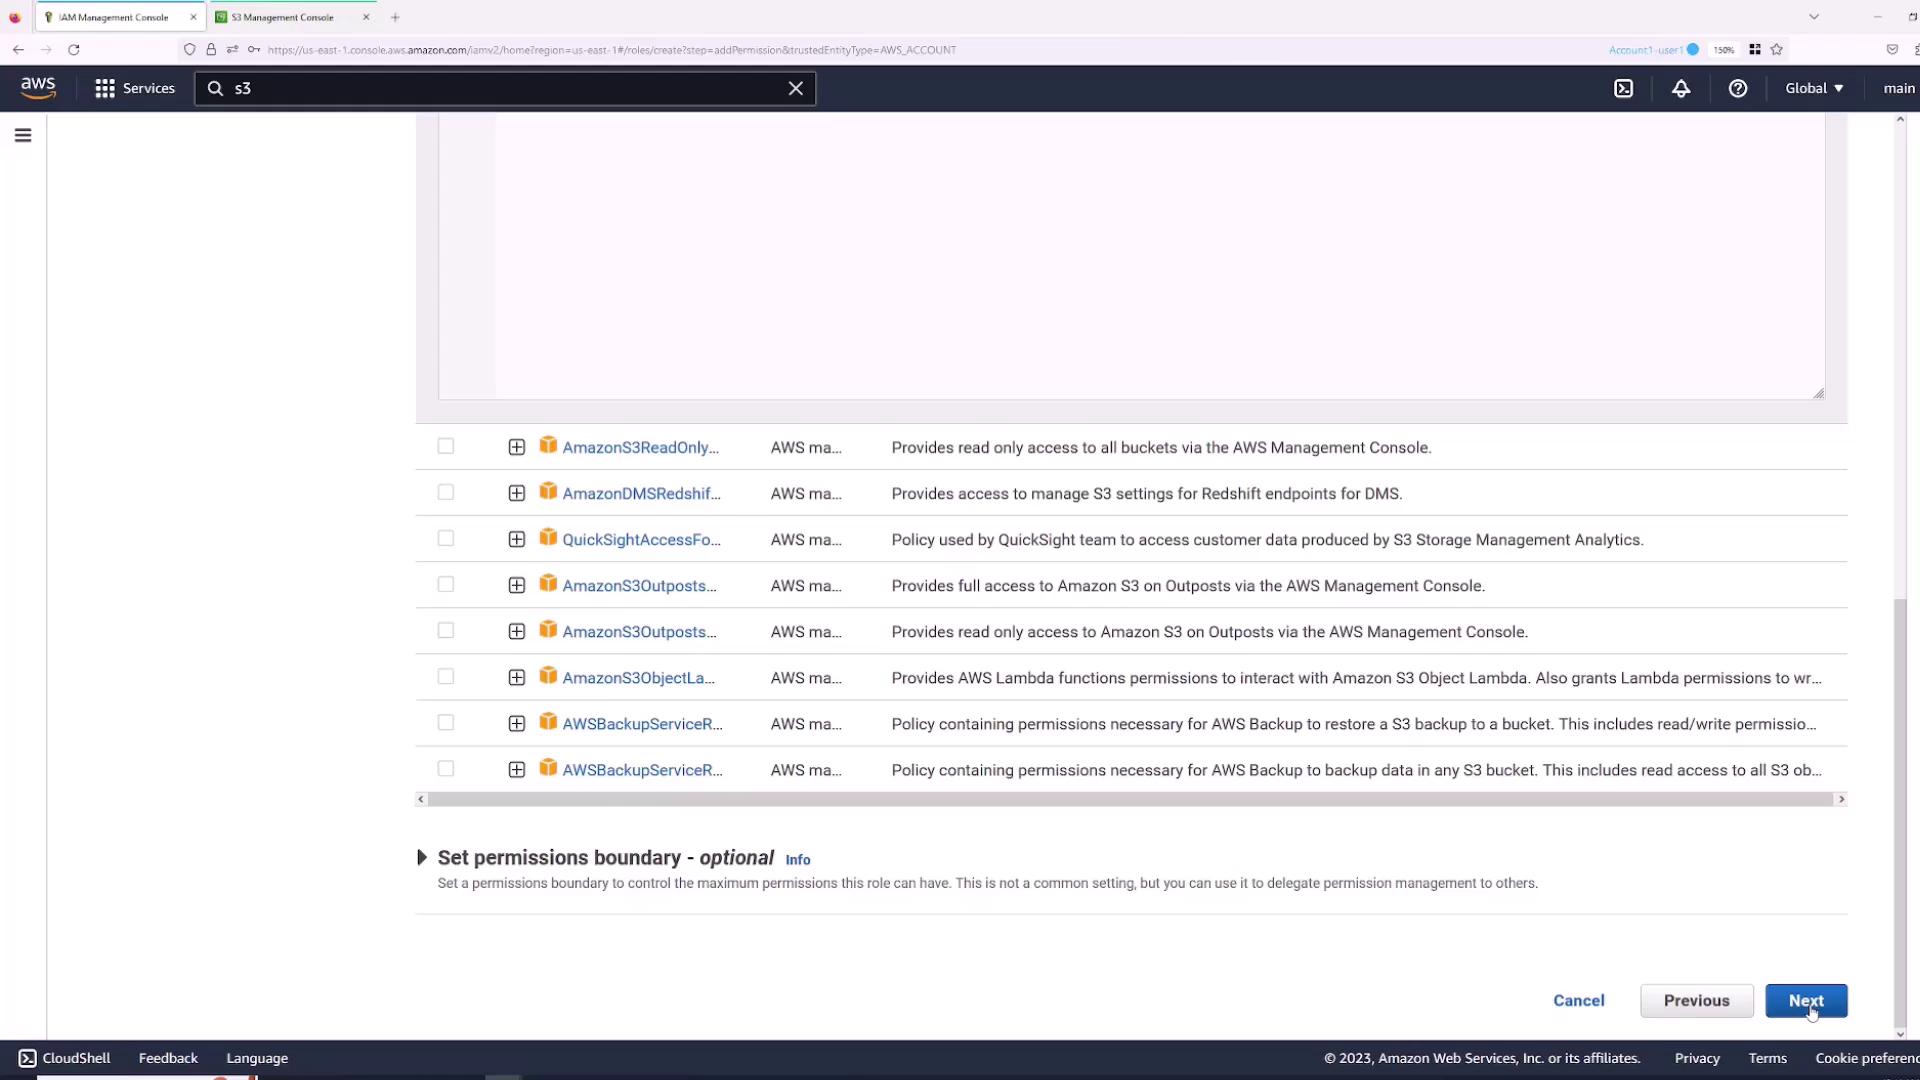Click the help question mark icon
The width and height of the screenshot is (1920, 1080).
(1738, 88)
